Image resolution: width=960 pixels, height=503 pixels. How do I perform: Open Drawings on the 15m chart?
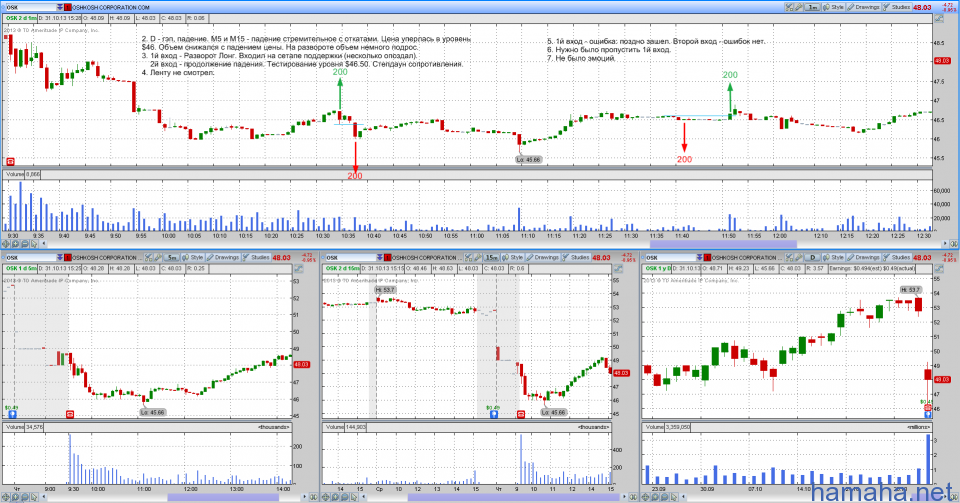click(542, 258)
